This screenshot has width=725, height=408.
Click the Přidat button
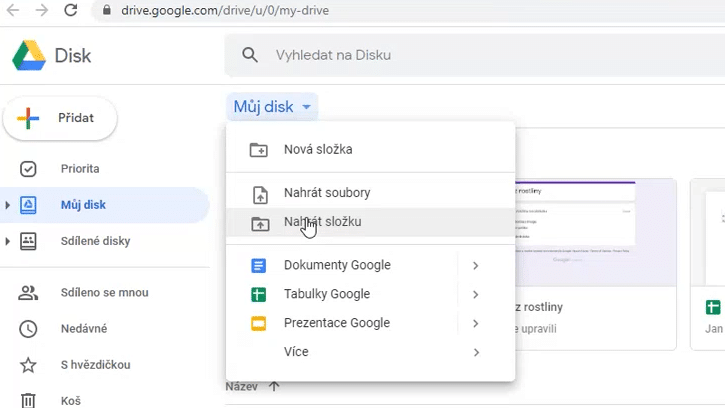point(60,118)
